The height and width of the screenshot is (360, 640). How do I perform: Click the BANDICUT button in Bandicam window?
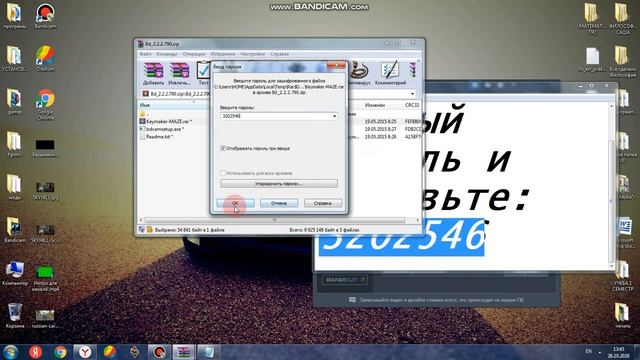(x=345, y=280)
